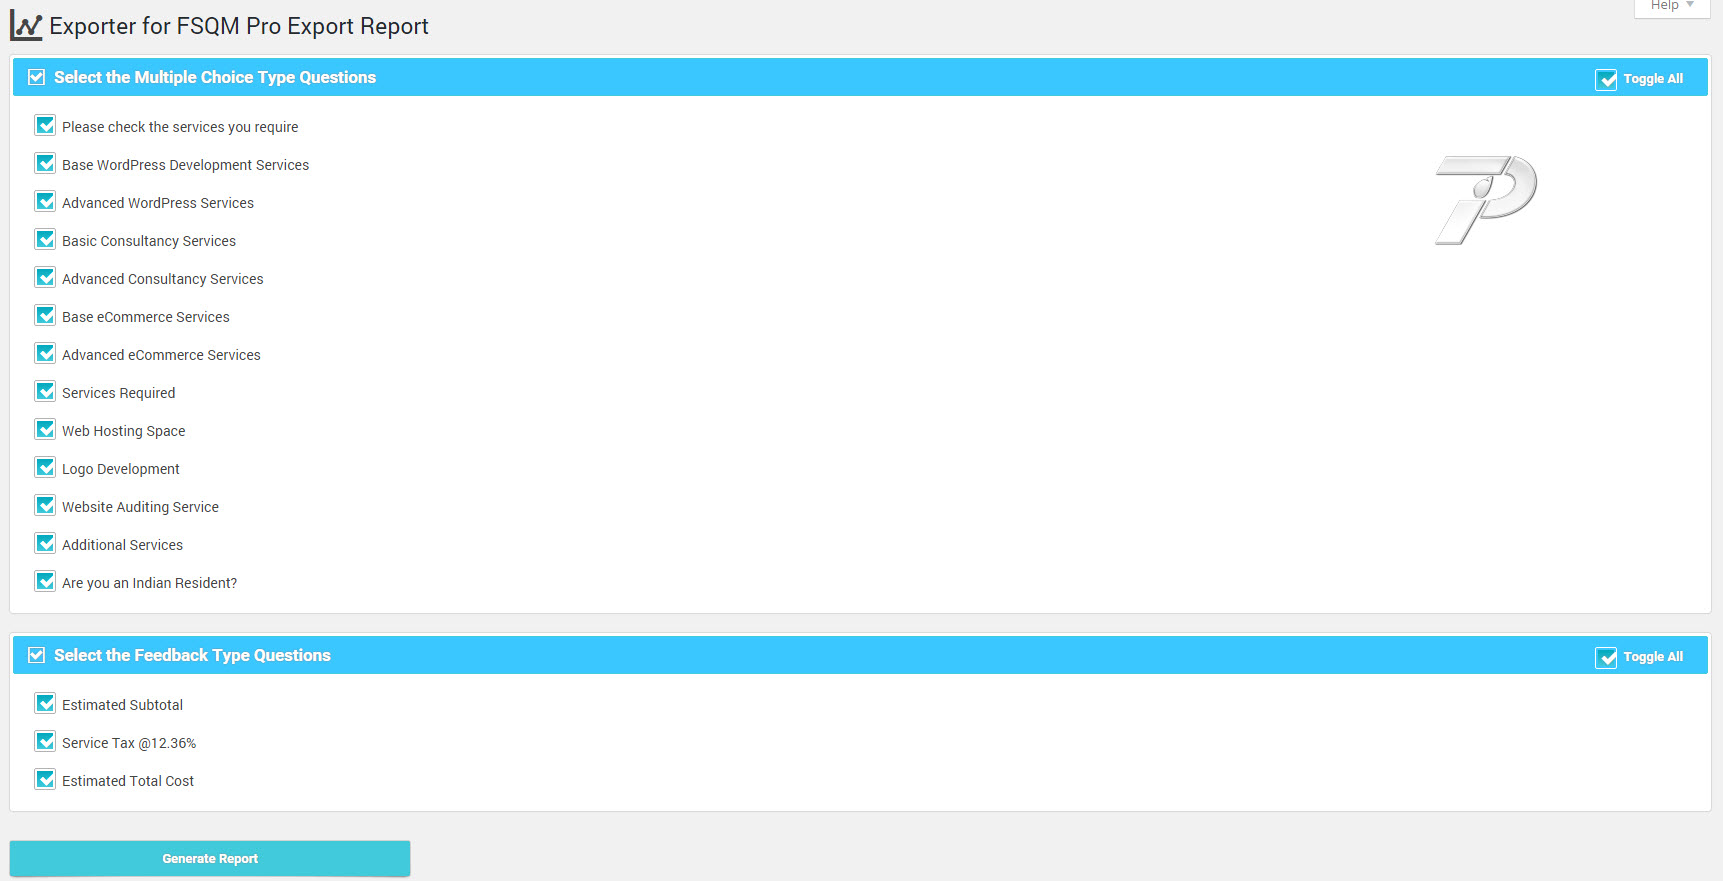Generate Report button
Viewport: 1723px width, 881px height.
click(210, 859)
